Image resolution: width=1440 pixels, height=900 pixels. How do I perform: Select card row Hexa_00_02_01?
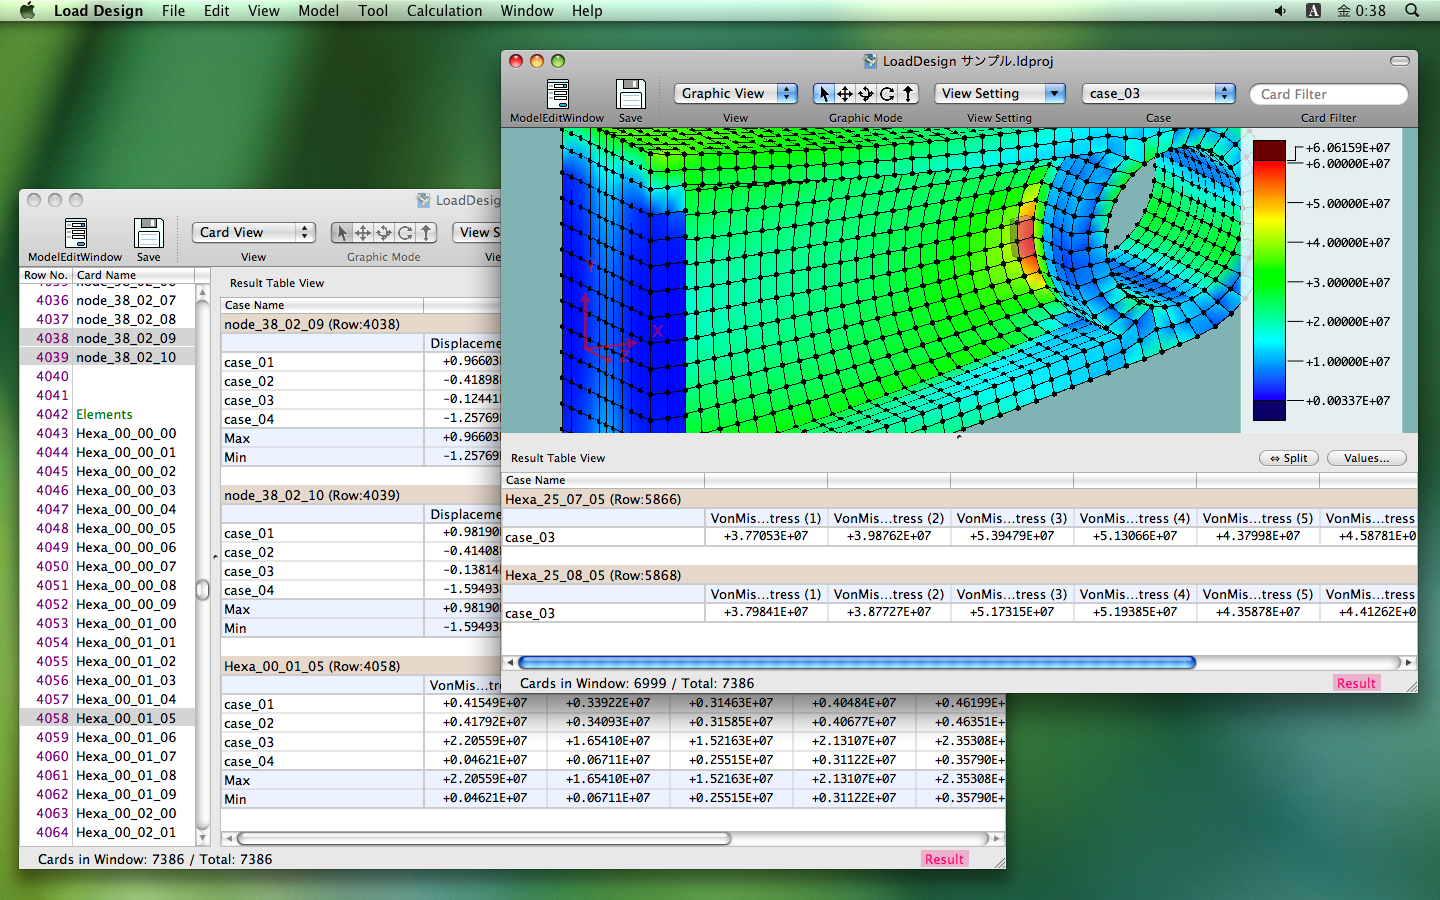108,832
